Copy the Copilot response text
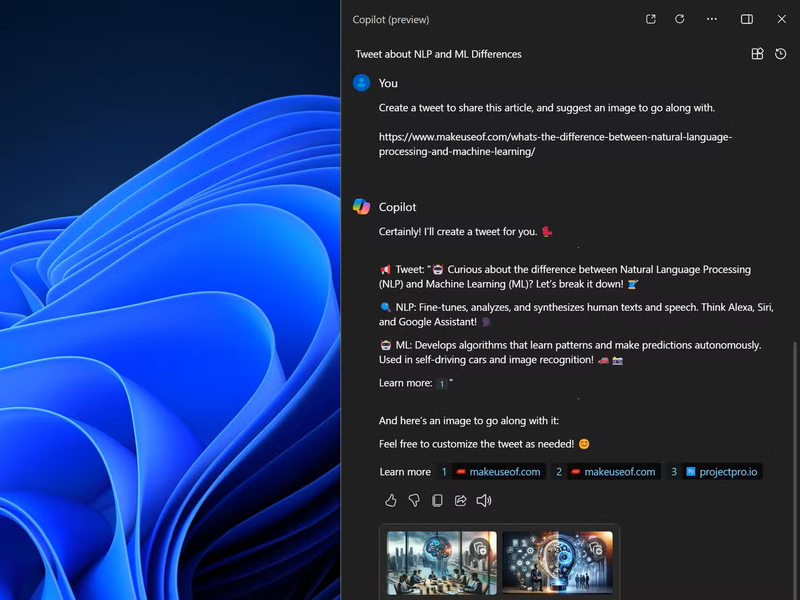Image resolution: width=800 pixels, height=600 pixels. (437, 500)
